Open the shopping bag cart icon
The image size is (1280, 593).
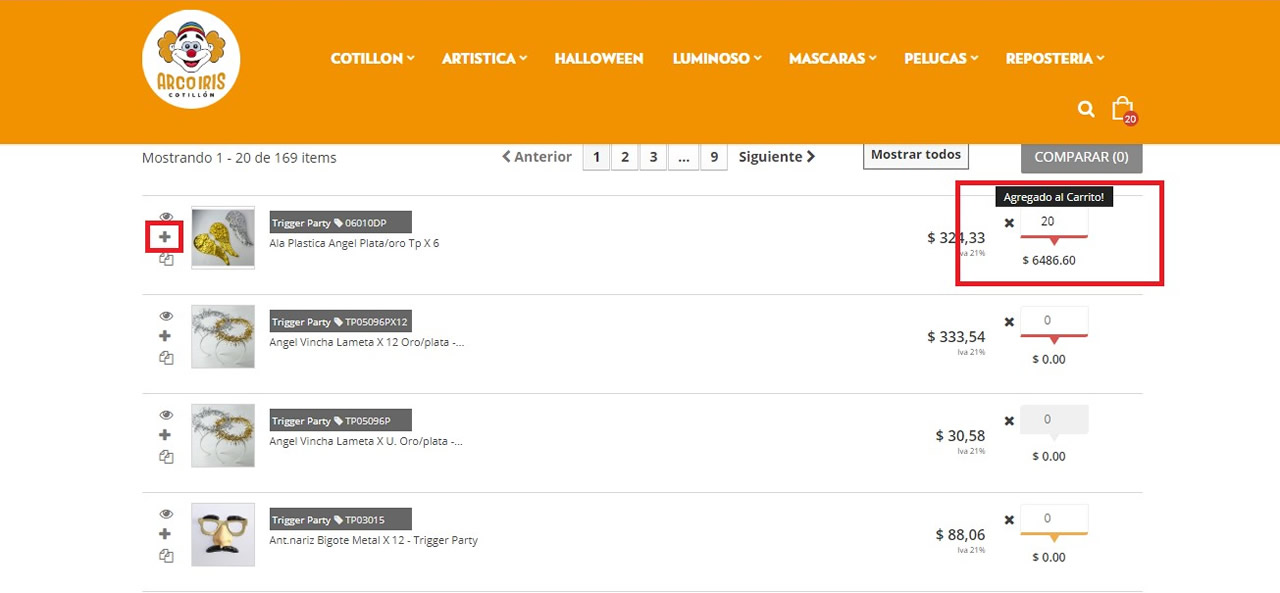click(1123, 108)
